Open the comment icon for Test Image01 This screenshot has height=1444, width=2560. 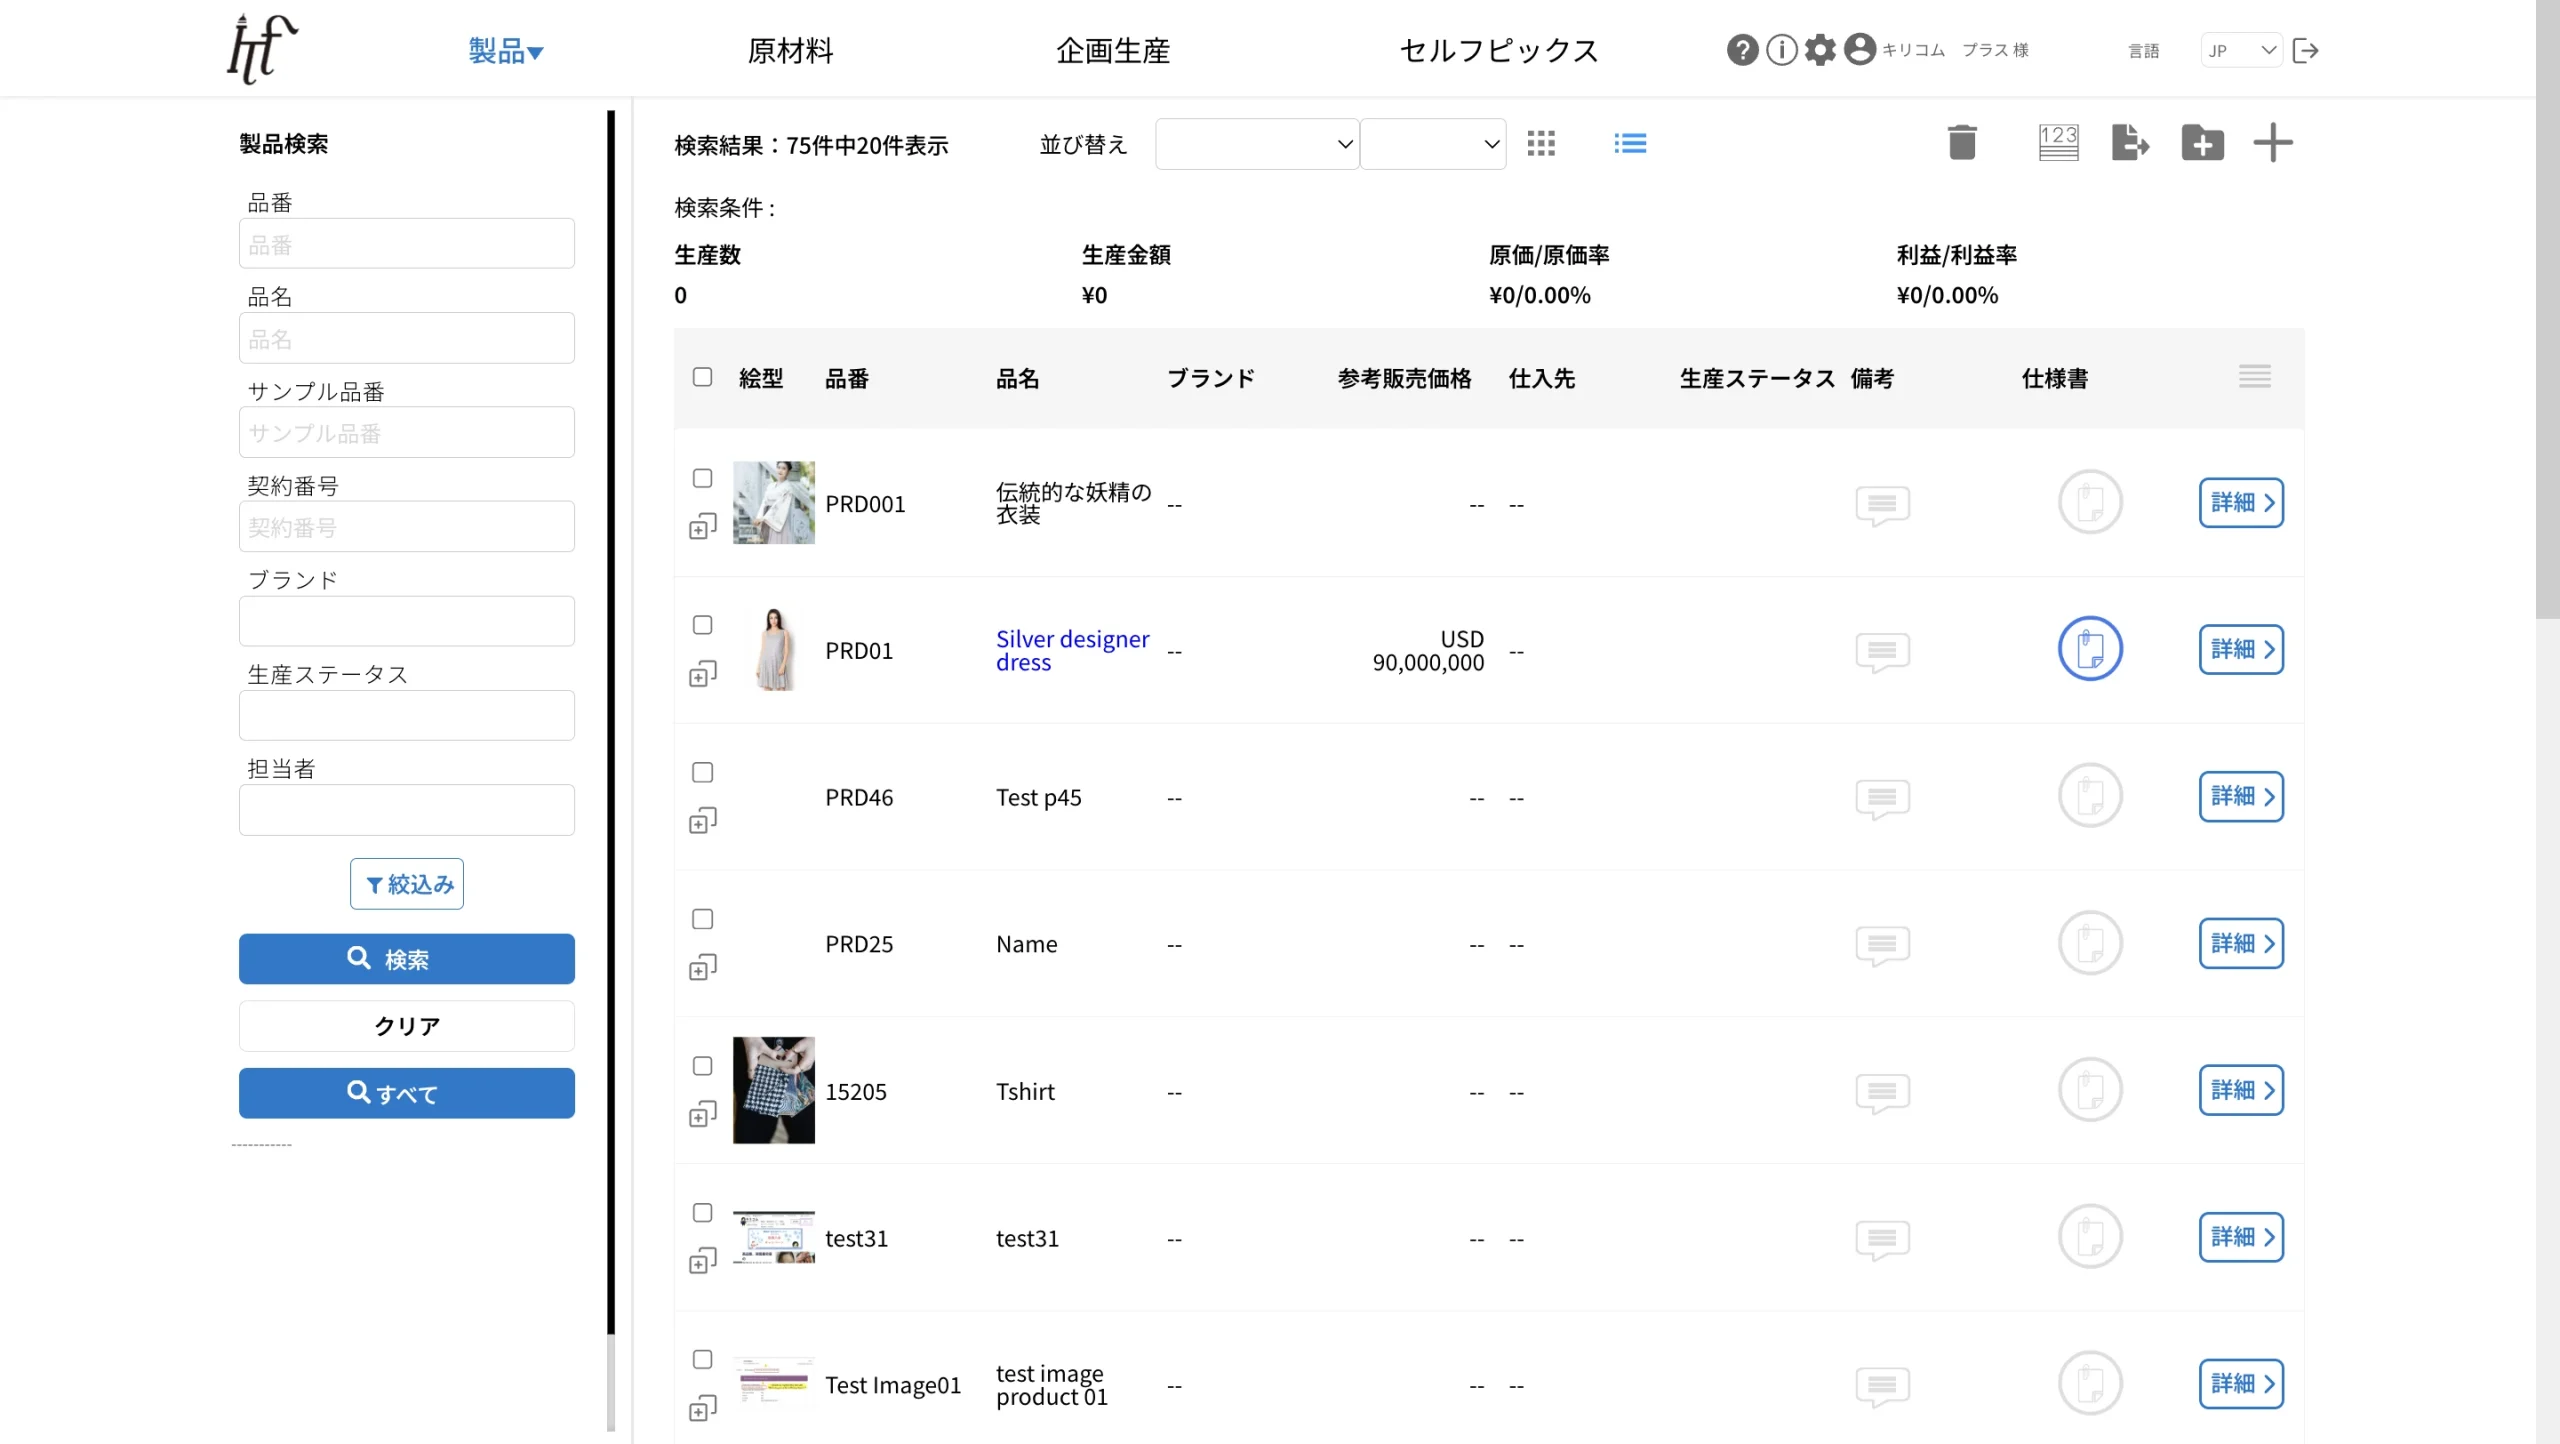(1882, 1386)
